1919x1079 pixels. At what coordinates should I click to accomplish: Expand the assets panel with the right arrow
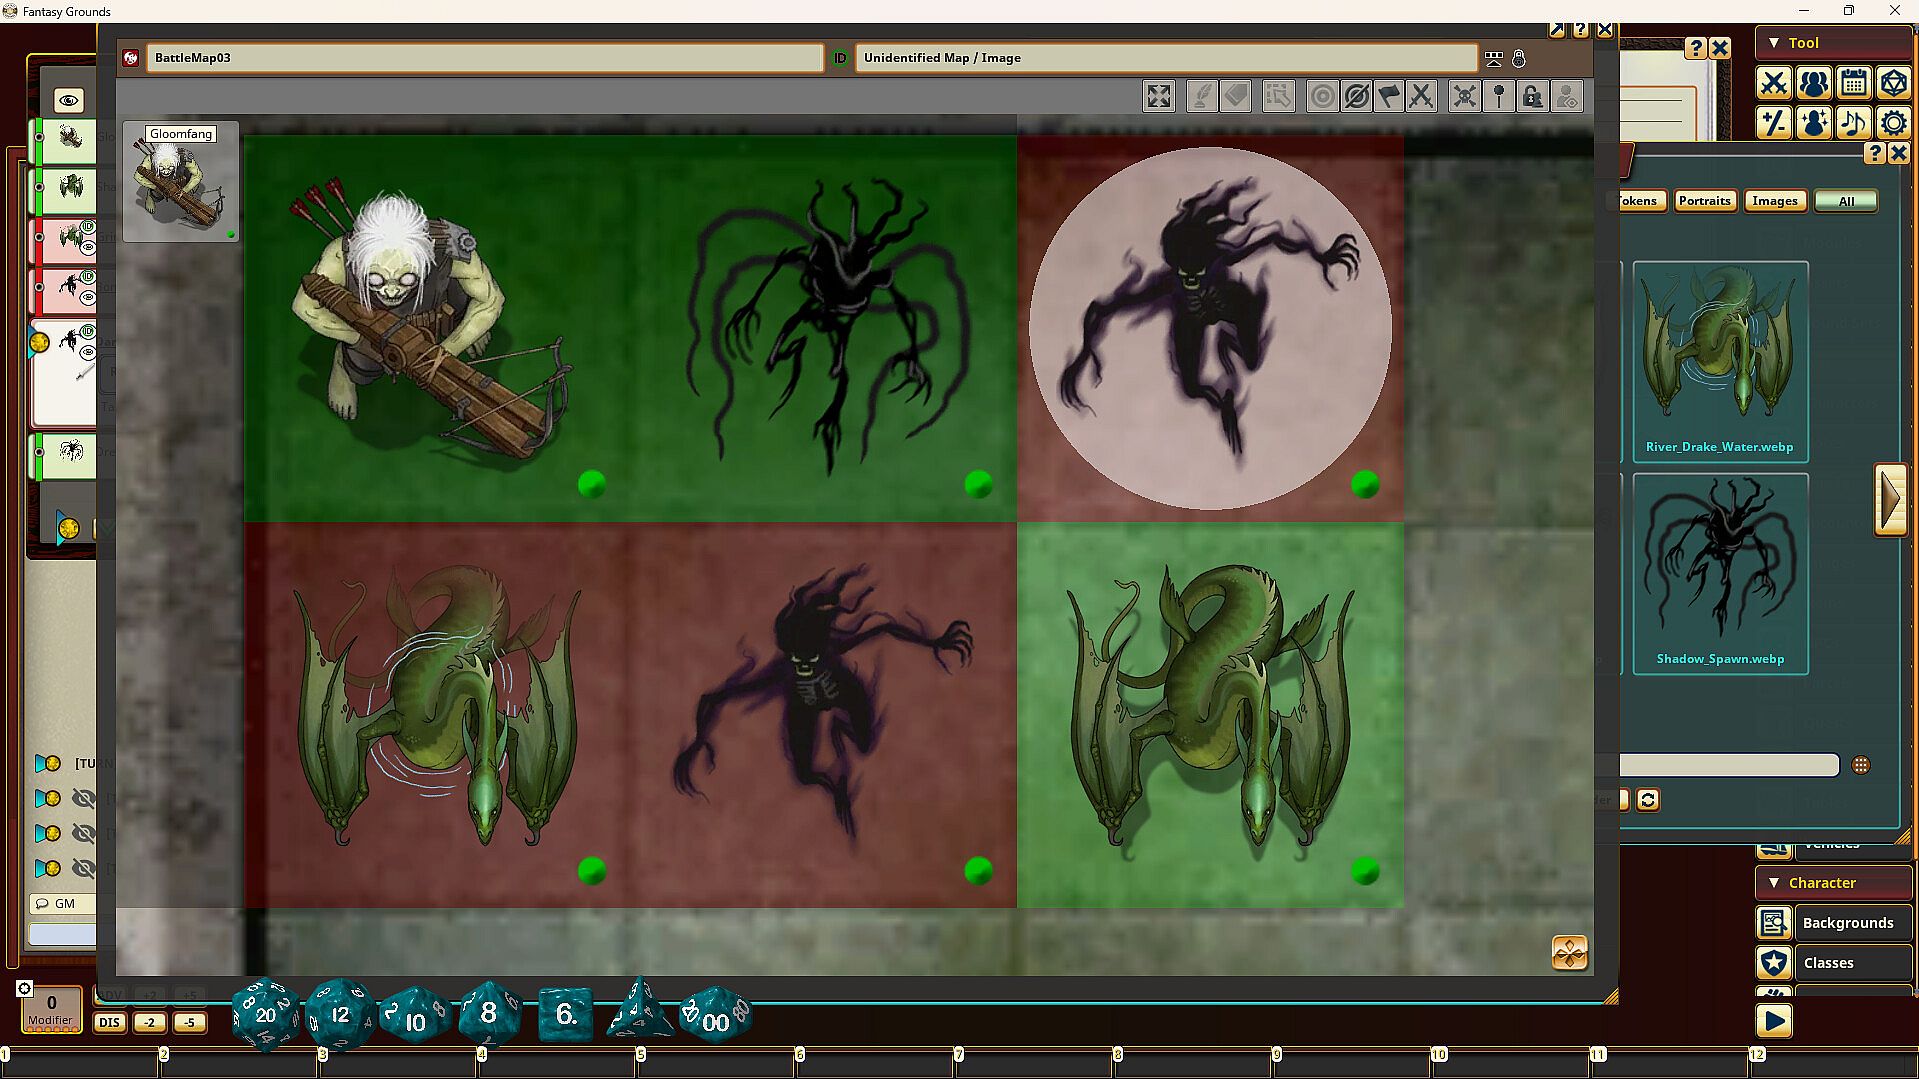pyautogui.click(x=1890, y=499)
